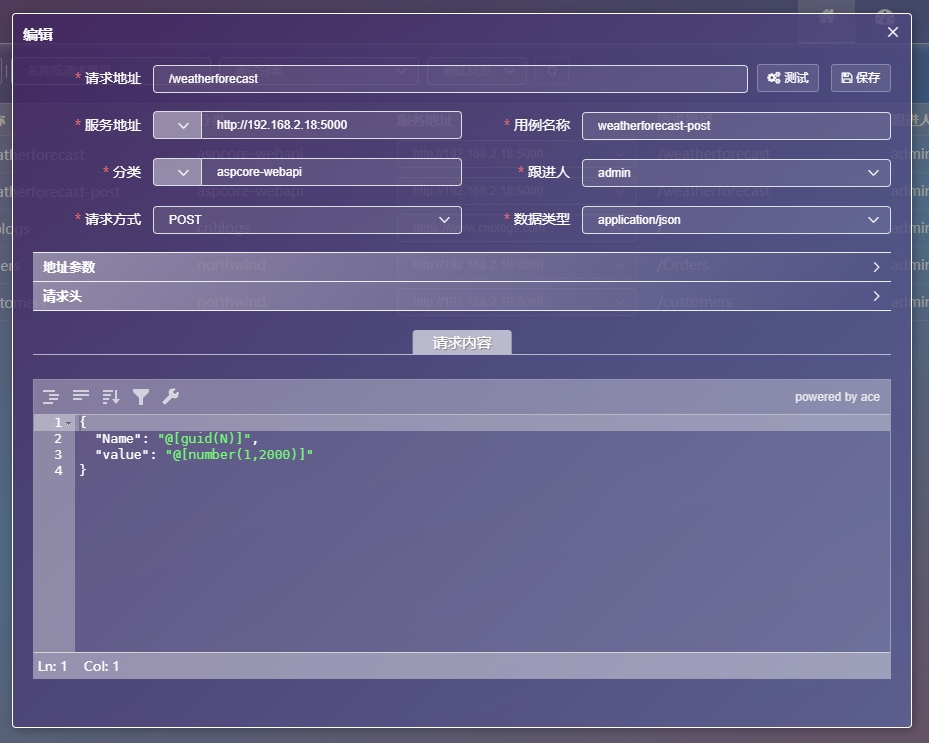Click the 服务地址 field http://192.168.2.18:5000
The image size is (929, 743).
coord(331,125)
